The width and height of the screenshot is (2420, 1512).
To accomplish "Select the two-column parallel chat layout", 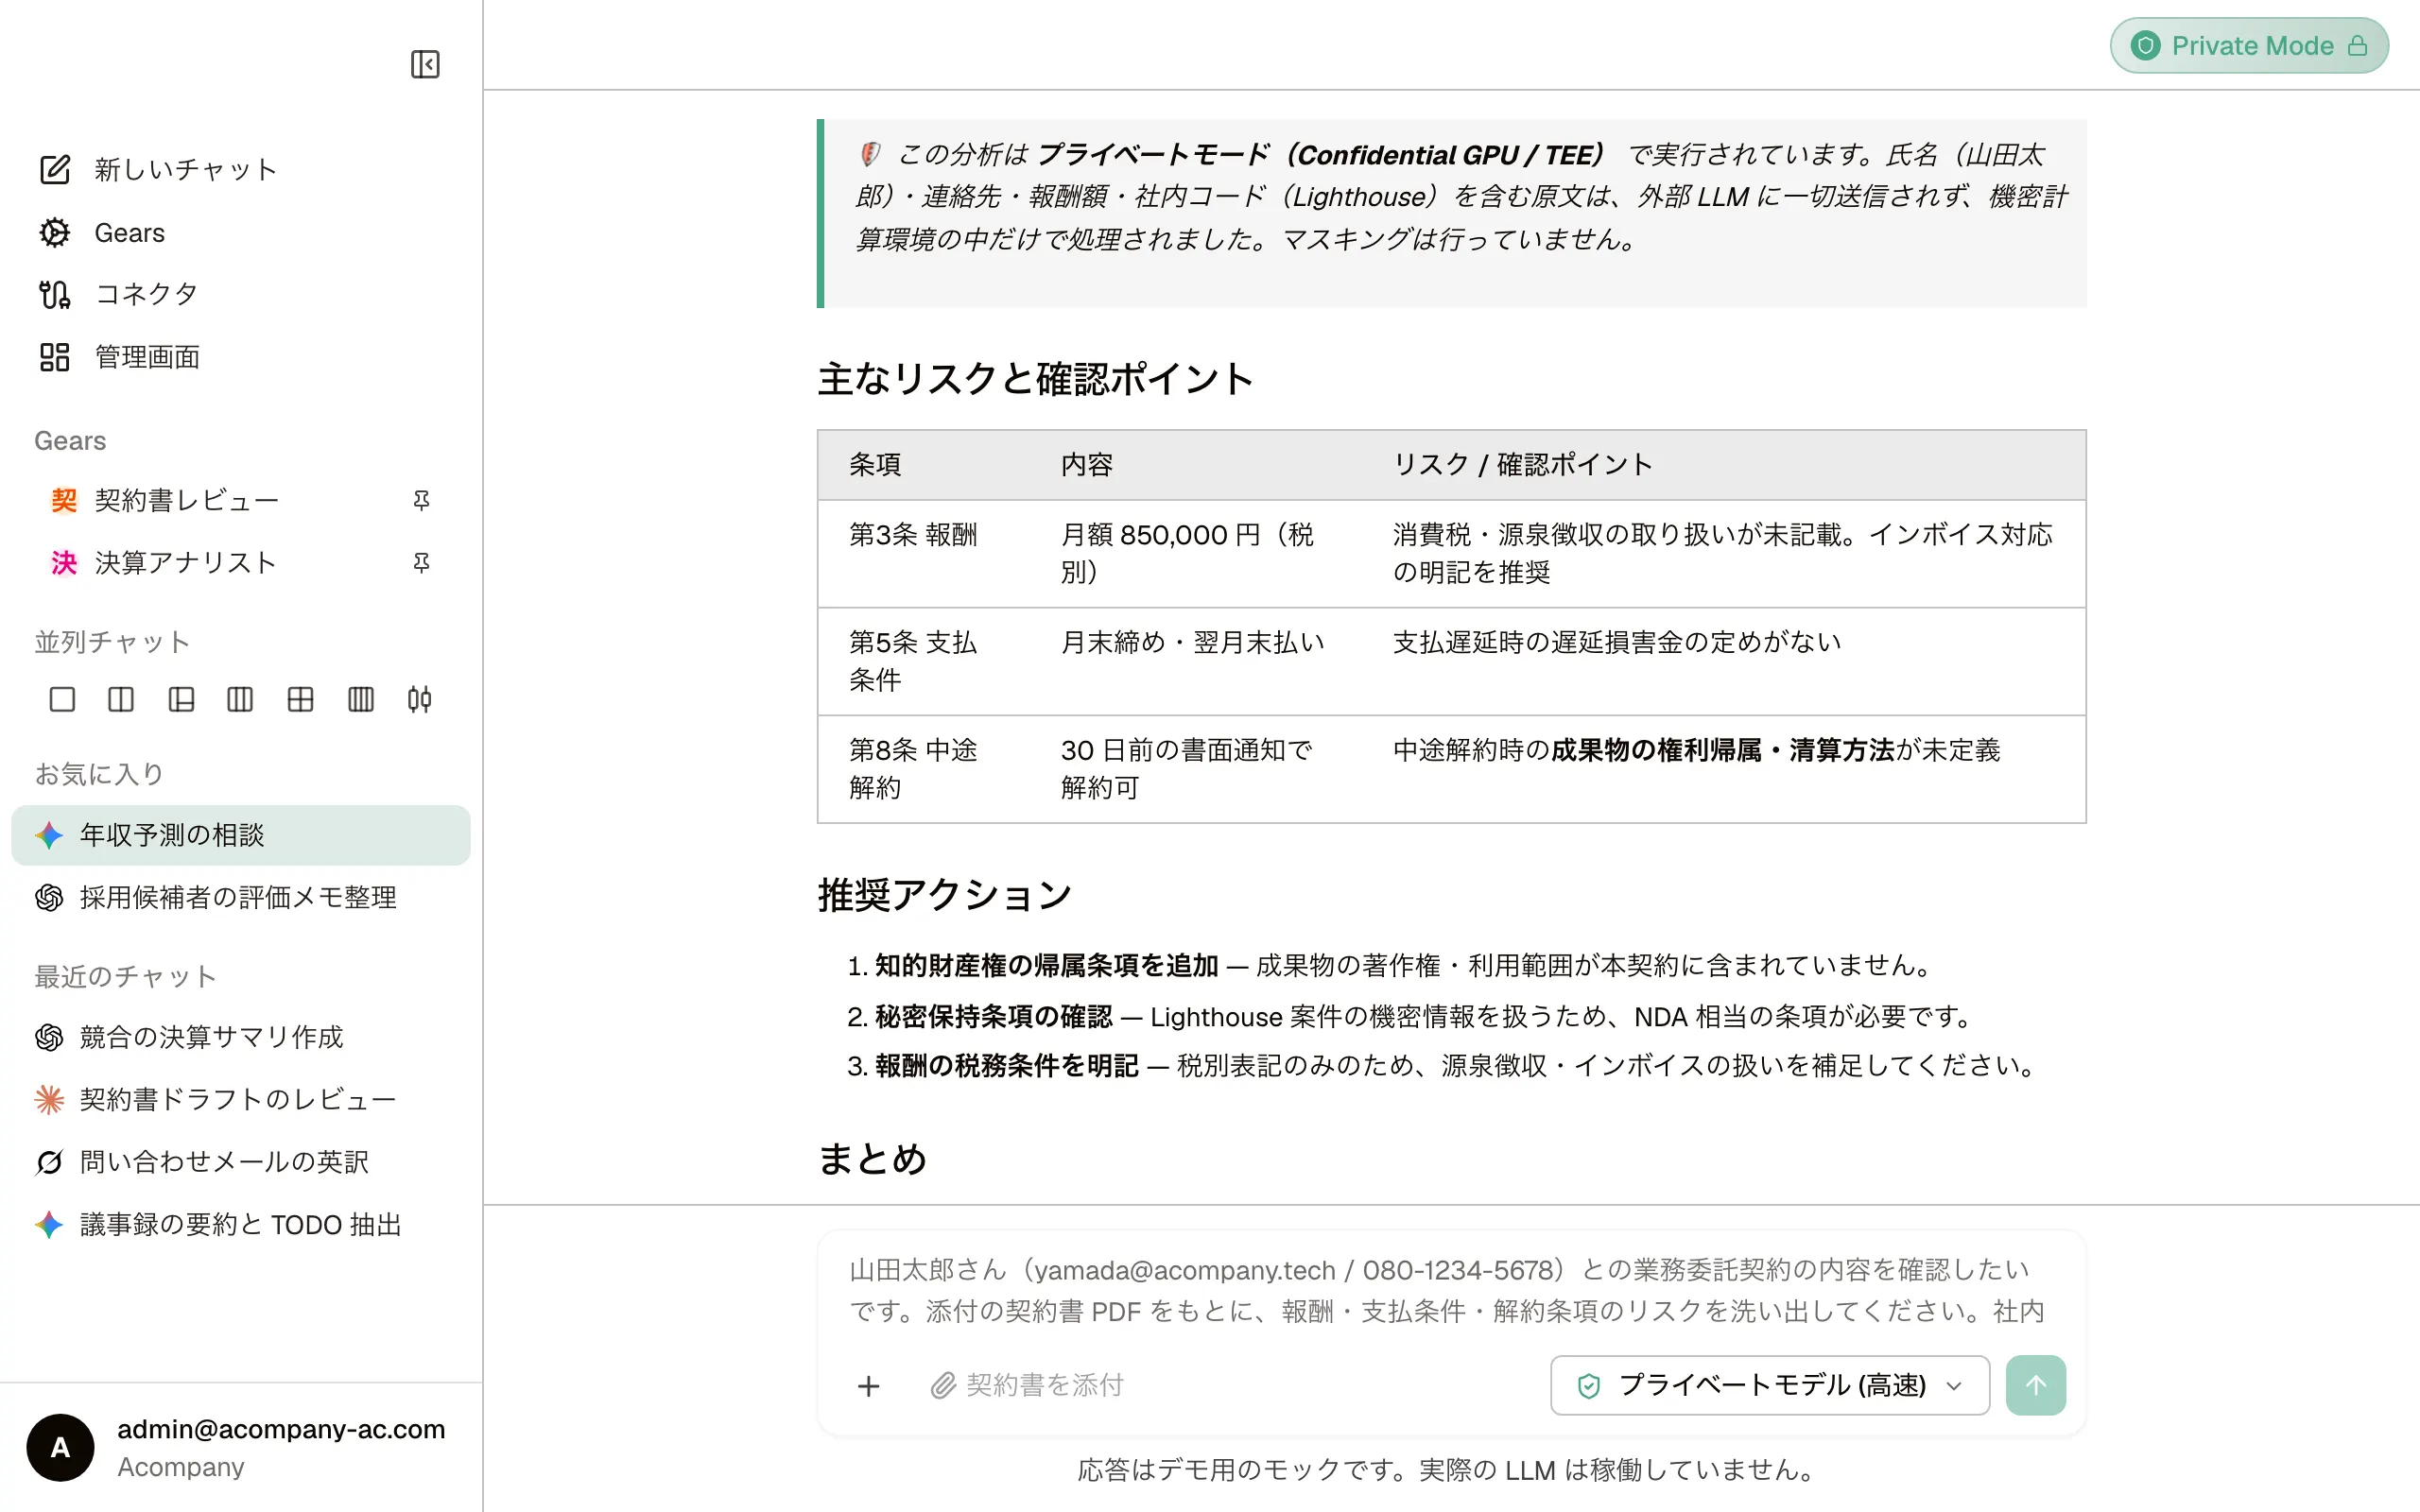I will point(121,699).
